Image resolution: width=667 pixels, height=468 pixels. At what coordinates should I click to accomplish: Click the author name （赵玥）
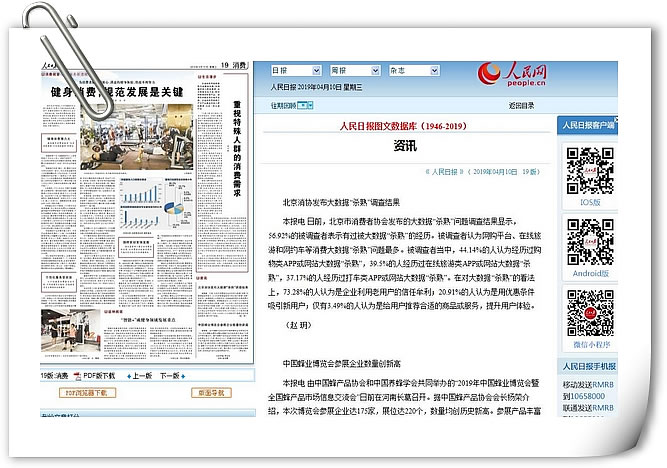299,325
